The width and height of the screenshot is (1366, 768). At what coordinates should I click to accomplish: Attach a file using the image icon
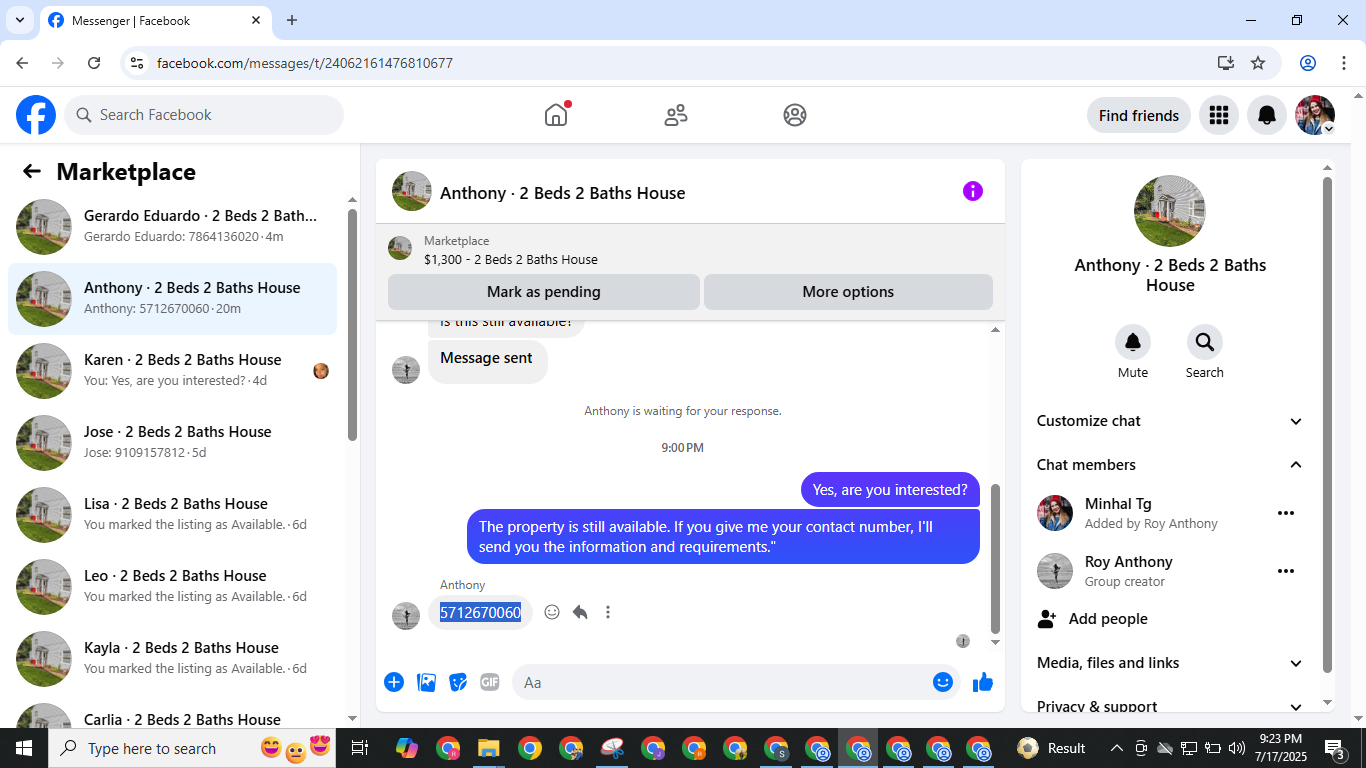click(x=426, y=682)
